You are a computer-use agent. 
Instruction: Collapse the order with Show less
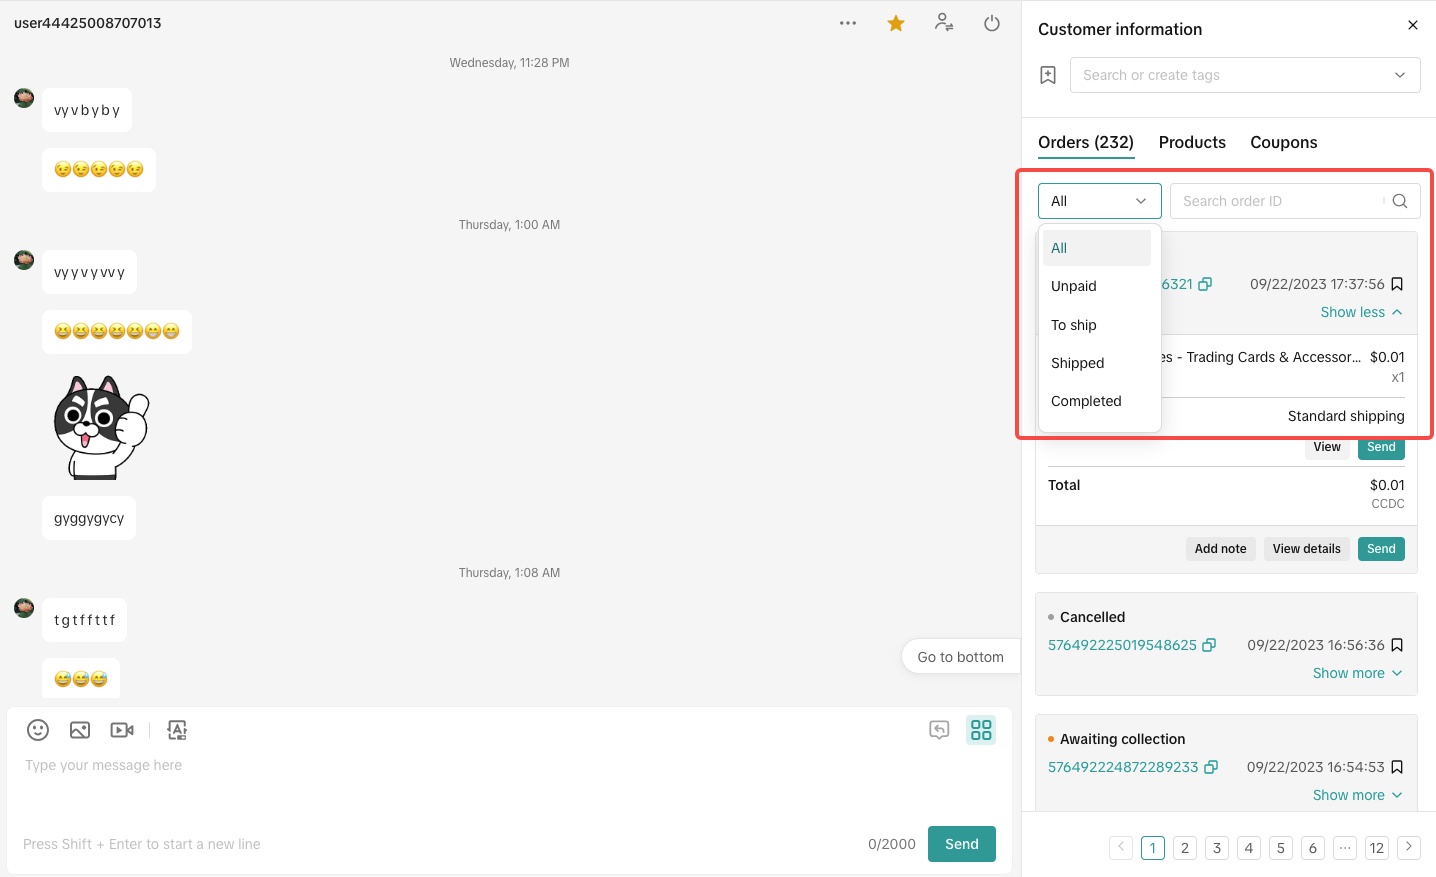click(1361, 312)
